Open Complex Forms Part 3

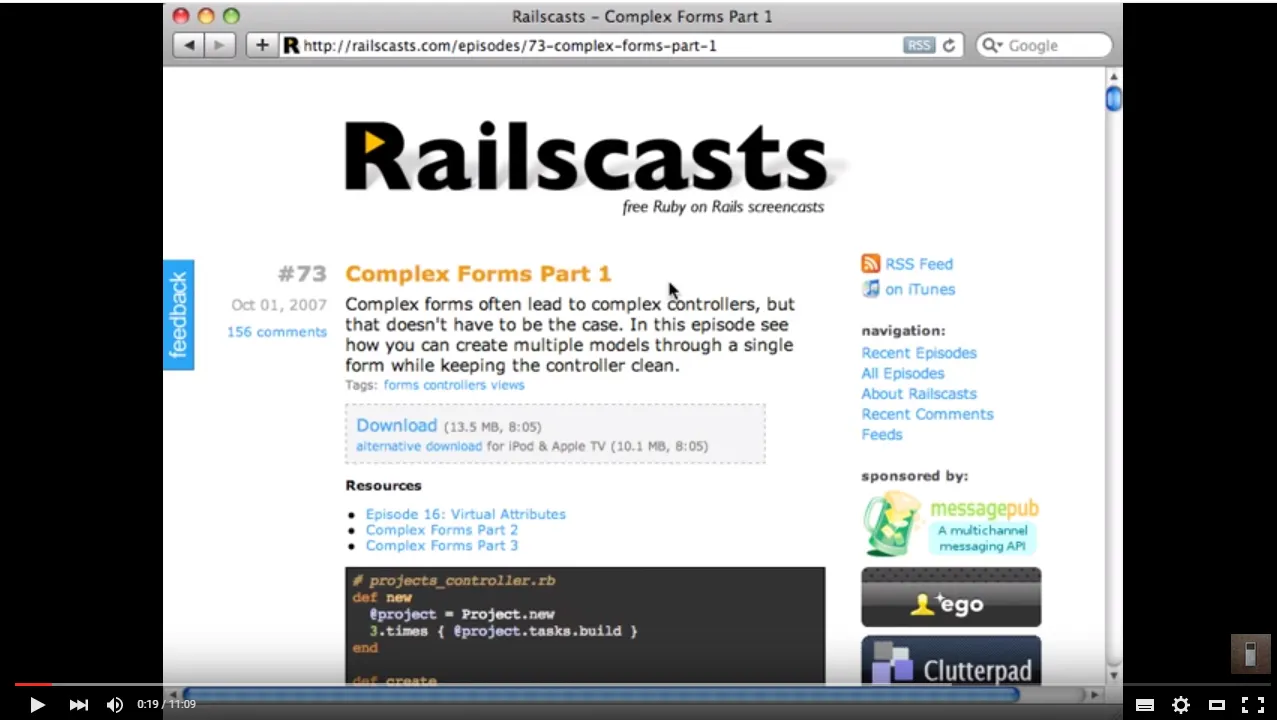point(442,546)
